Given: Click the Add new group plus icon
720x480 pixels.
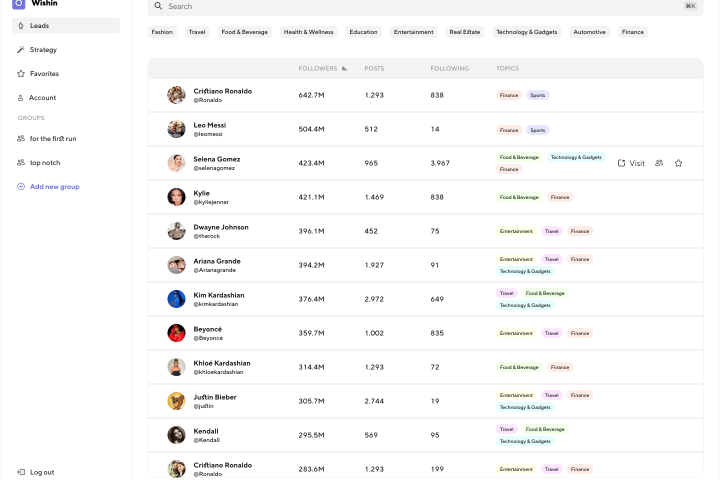Looking at the screenshot, I should click(x=21, y=186).
